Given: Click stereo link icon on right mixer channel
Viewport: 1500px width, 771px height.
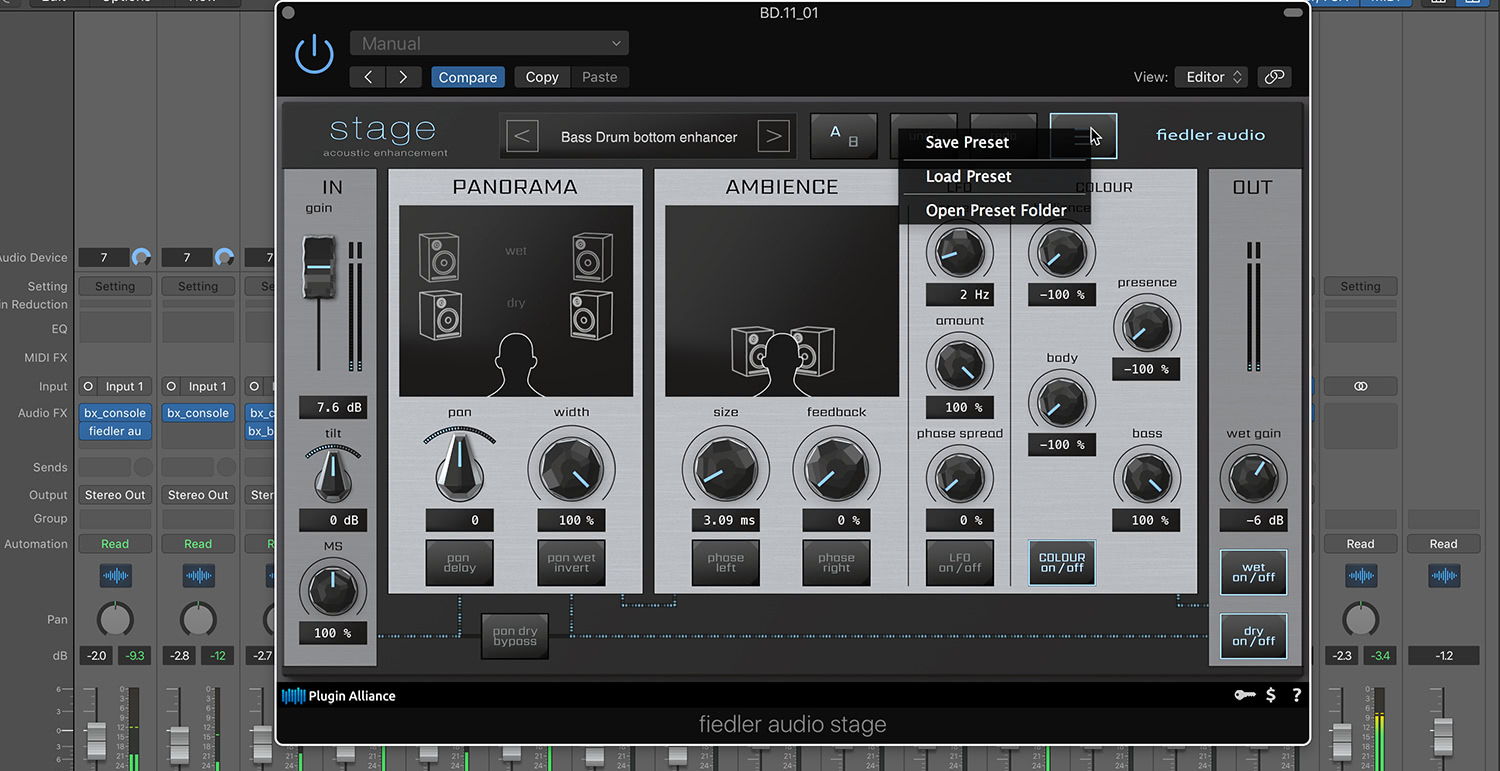Looking at the screenshot, I should click(x=1360, y=386).
